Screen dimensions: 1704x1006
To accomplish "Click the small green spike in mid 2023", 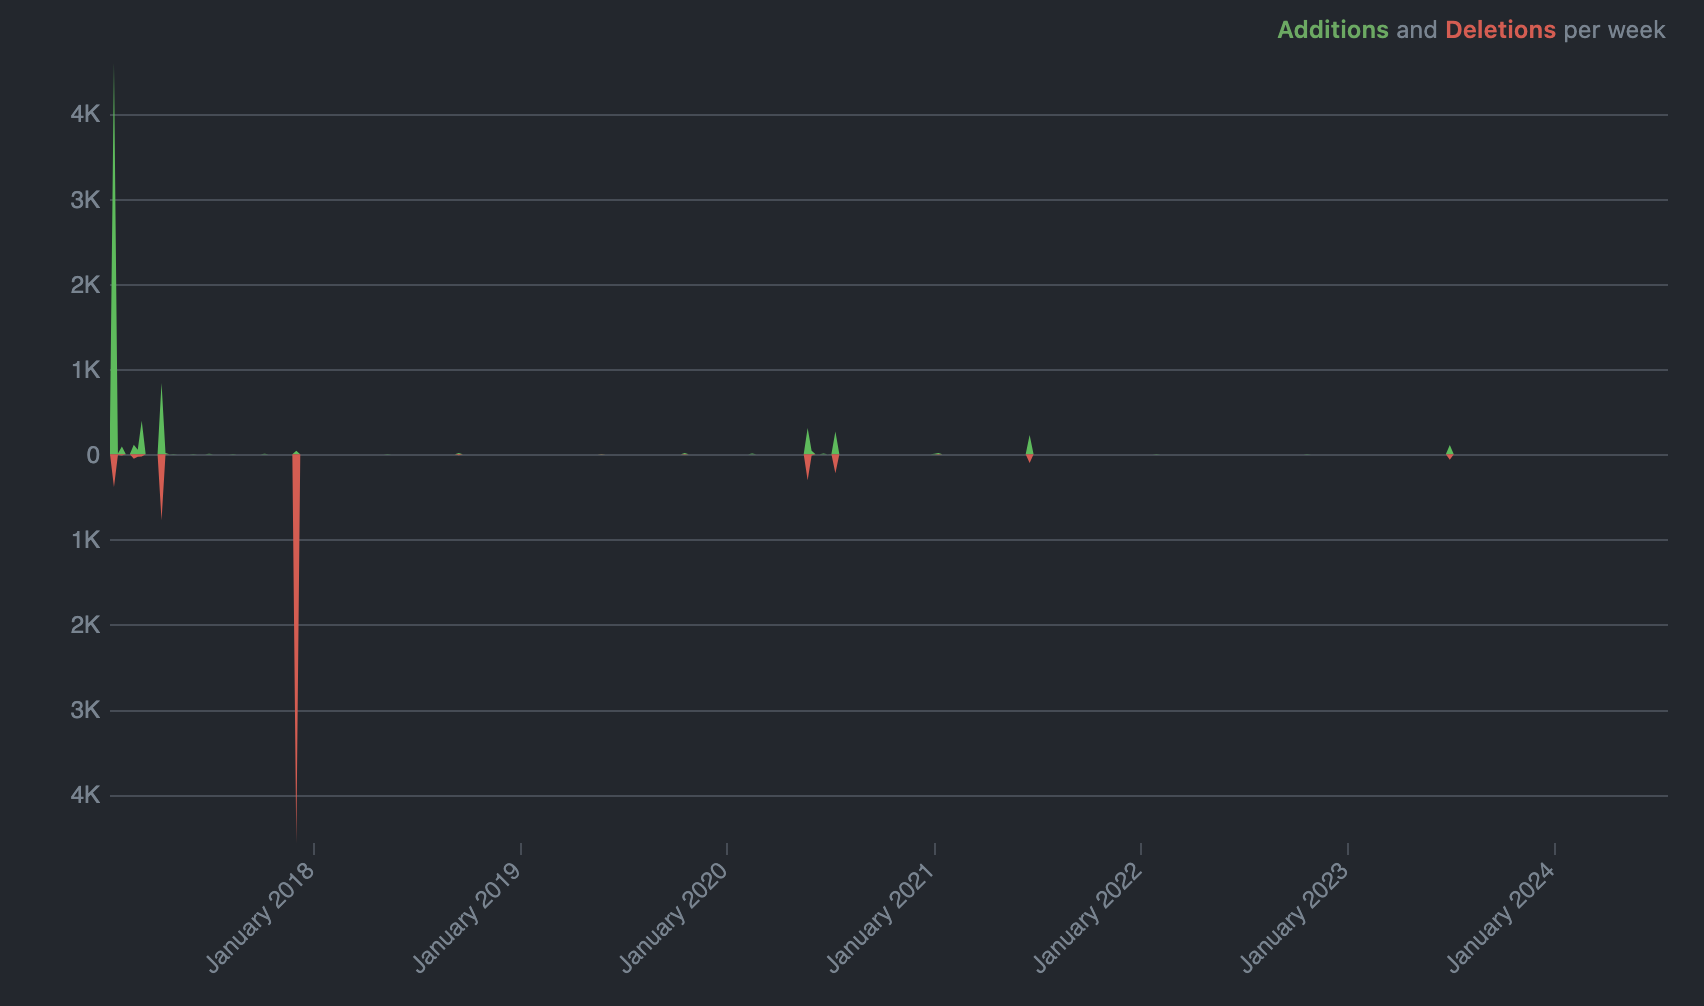I will tap(1449, 450).
